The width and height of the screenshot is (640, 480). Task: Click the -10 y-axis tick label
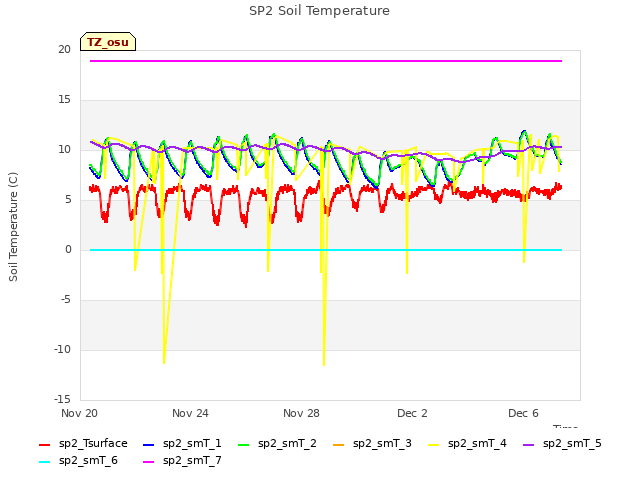click(x=62, y=350)
